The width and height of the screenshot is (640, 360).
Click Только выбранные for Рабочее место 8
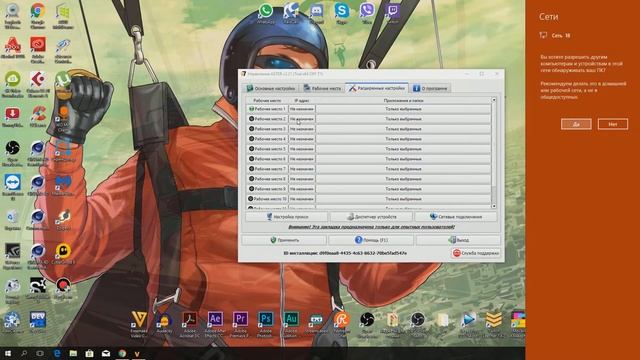point(403,179)
